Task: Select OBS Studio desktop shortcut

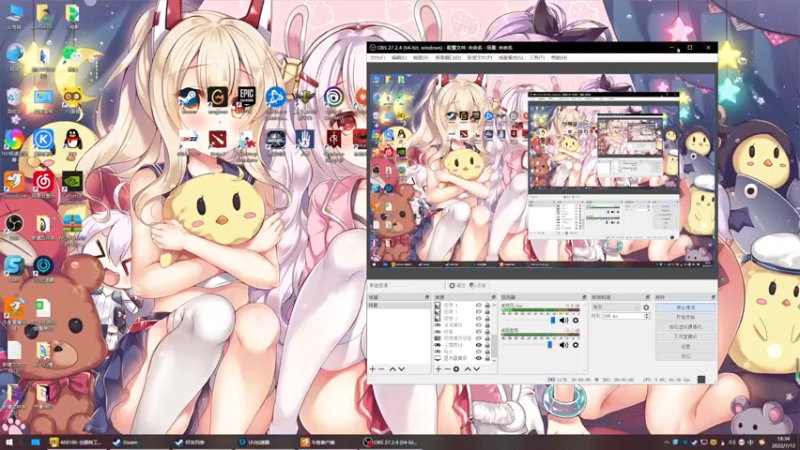Action: 14,226
